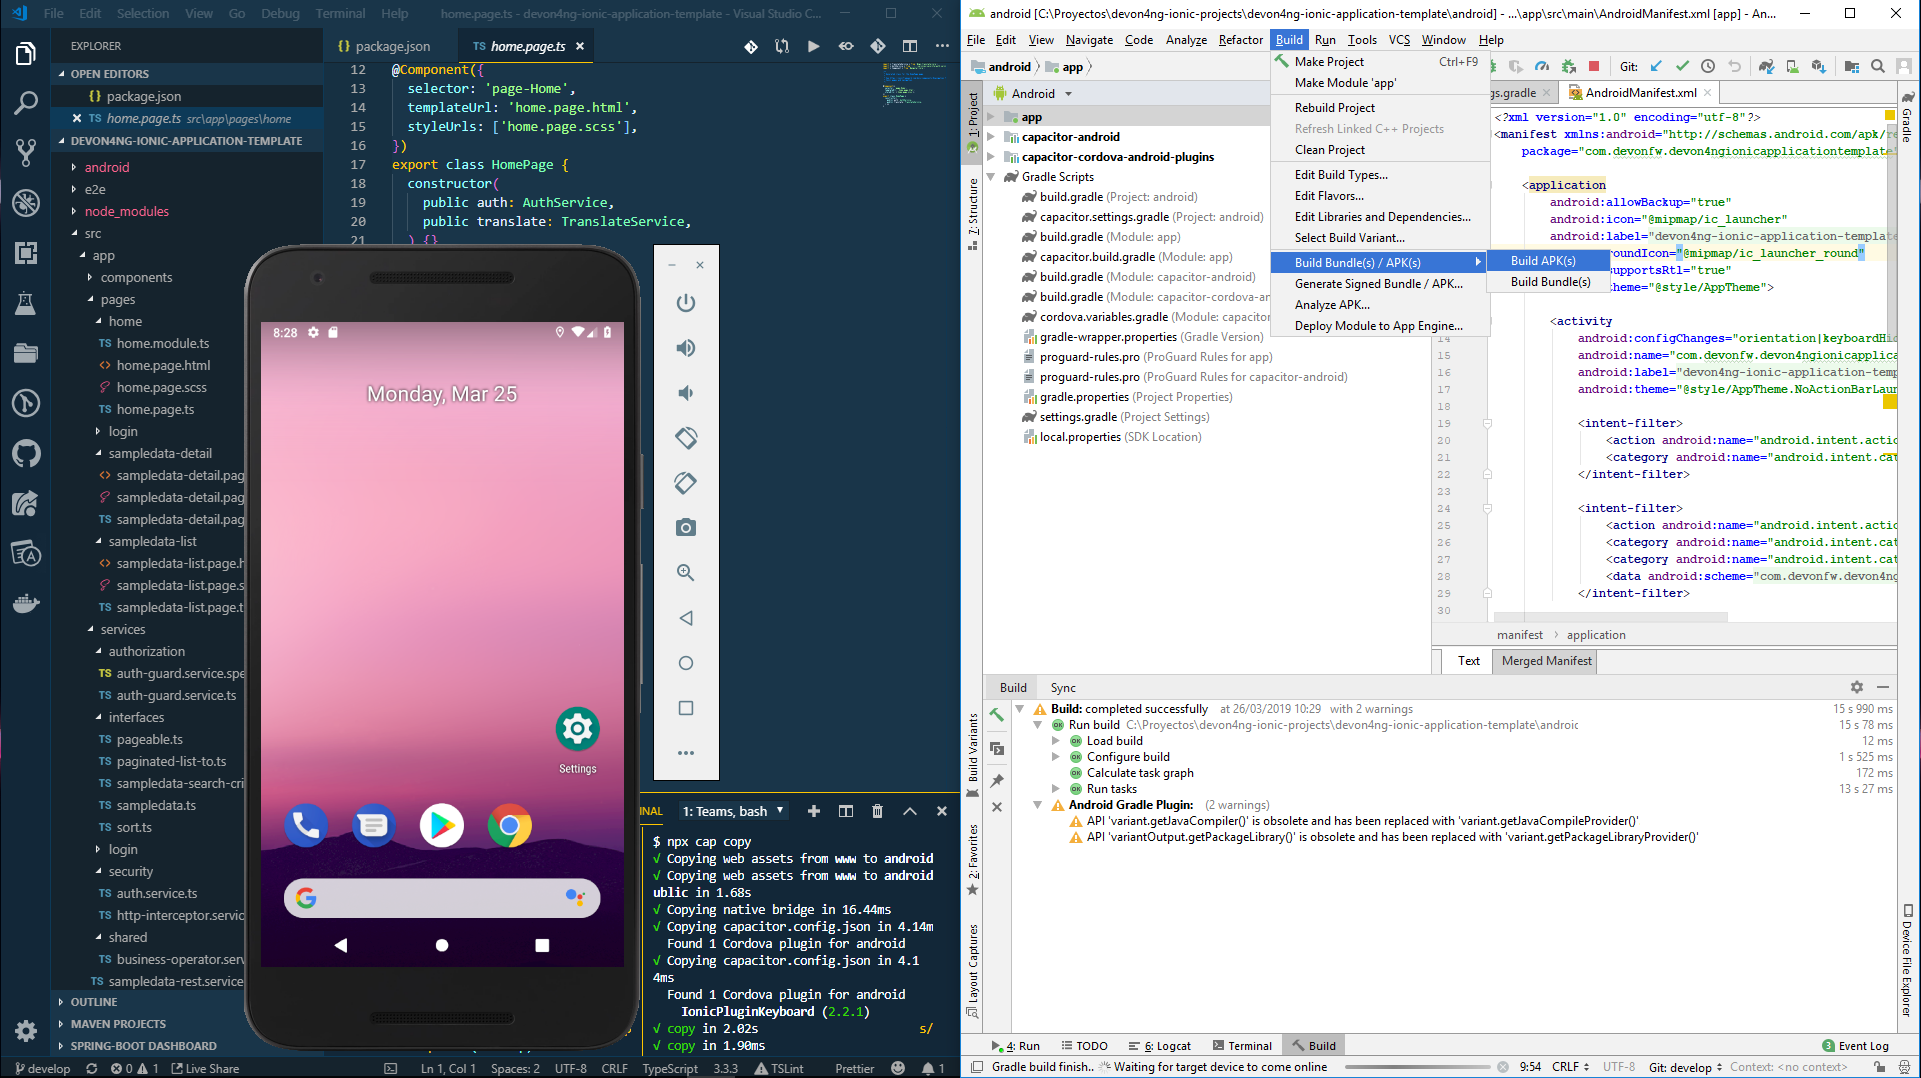Take an emulator screenshot with the camera icon
The image size is (1921, 1078).
685,528
